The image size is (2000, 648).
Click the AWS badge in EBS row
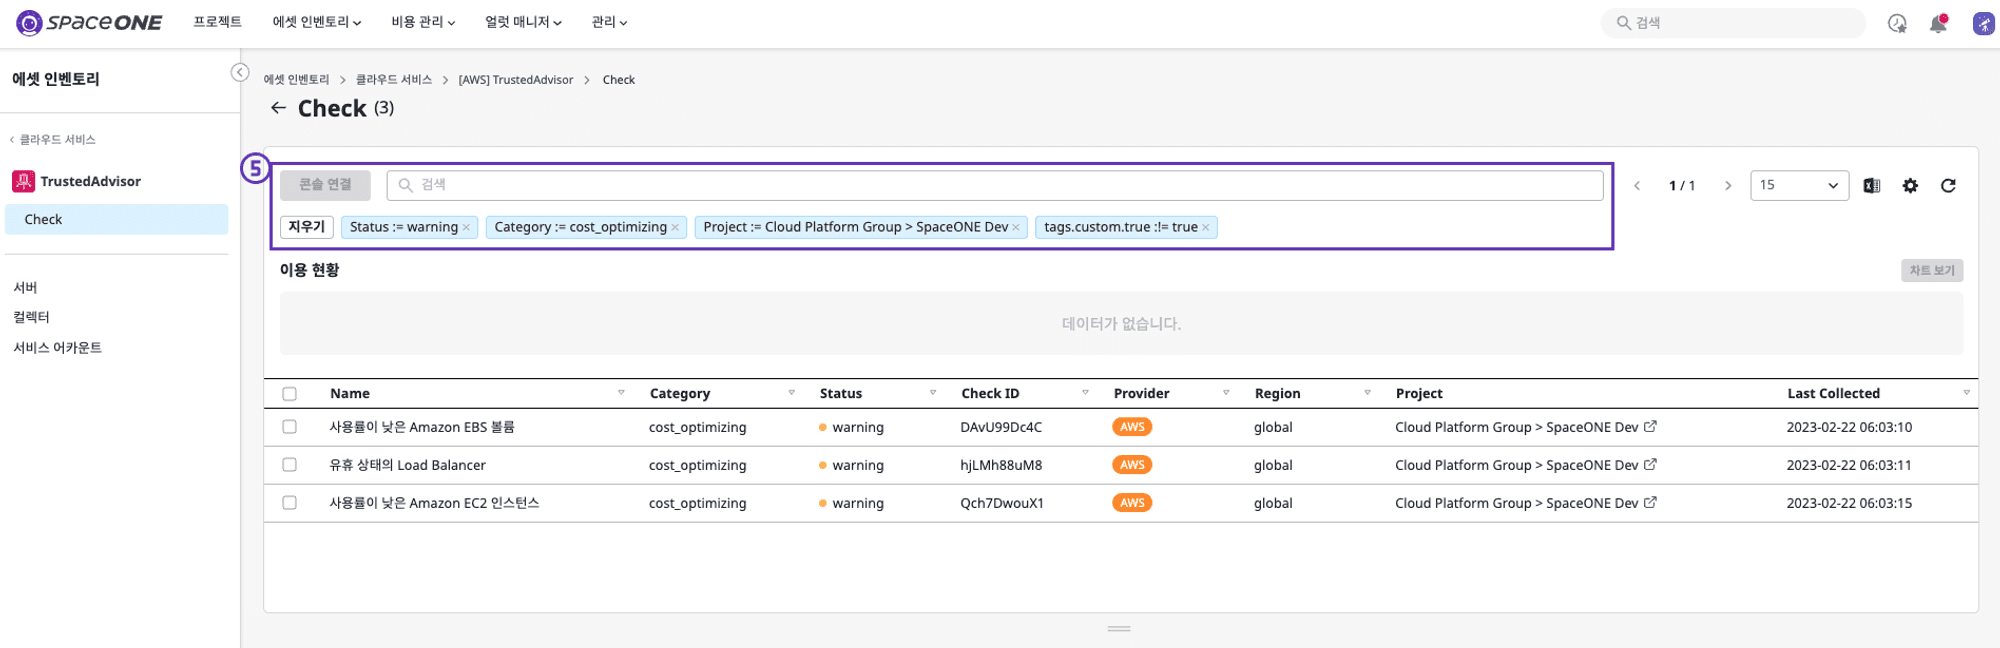tap(1132, 427)
